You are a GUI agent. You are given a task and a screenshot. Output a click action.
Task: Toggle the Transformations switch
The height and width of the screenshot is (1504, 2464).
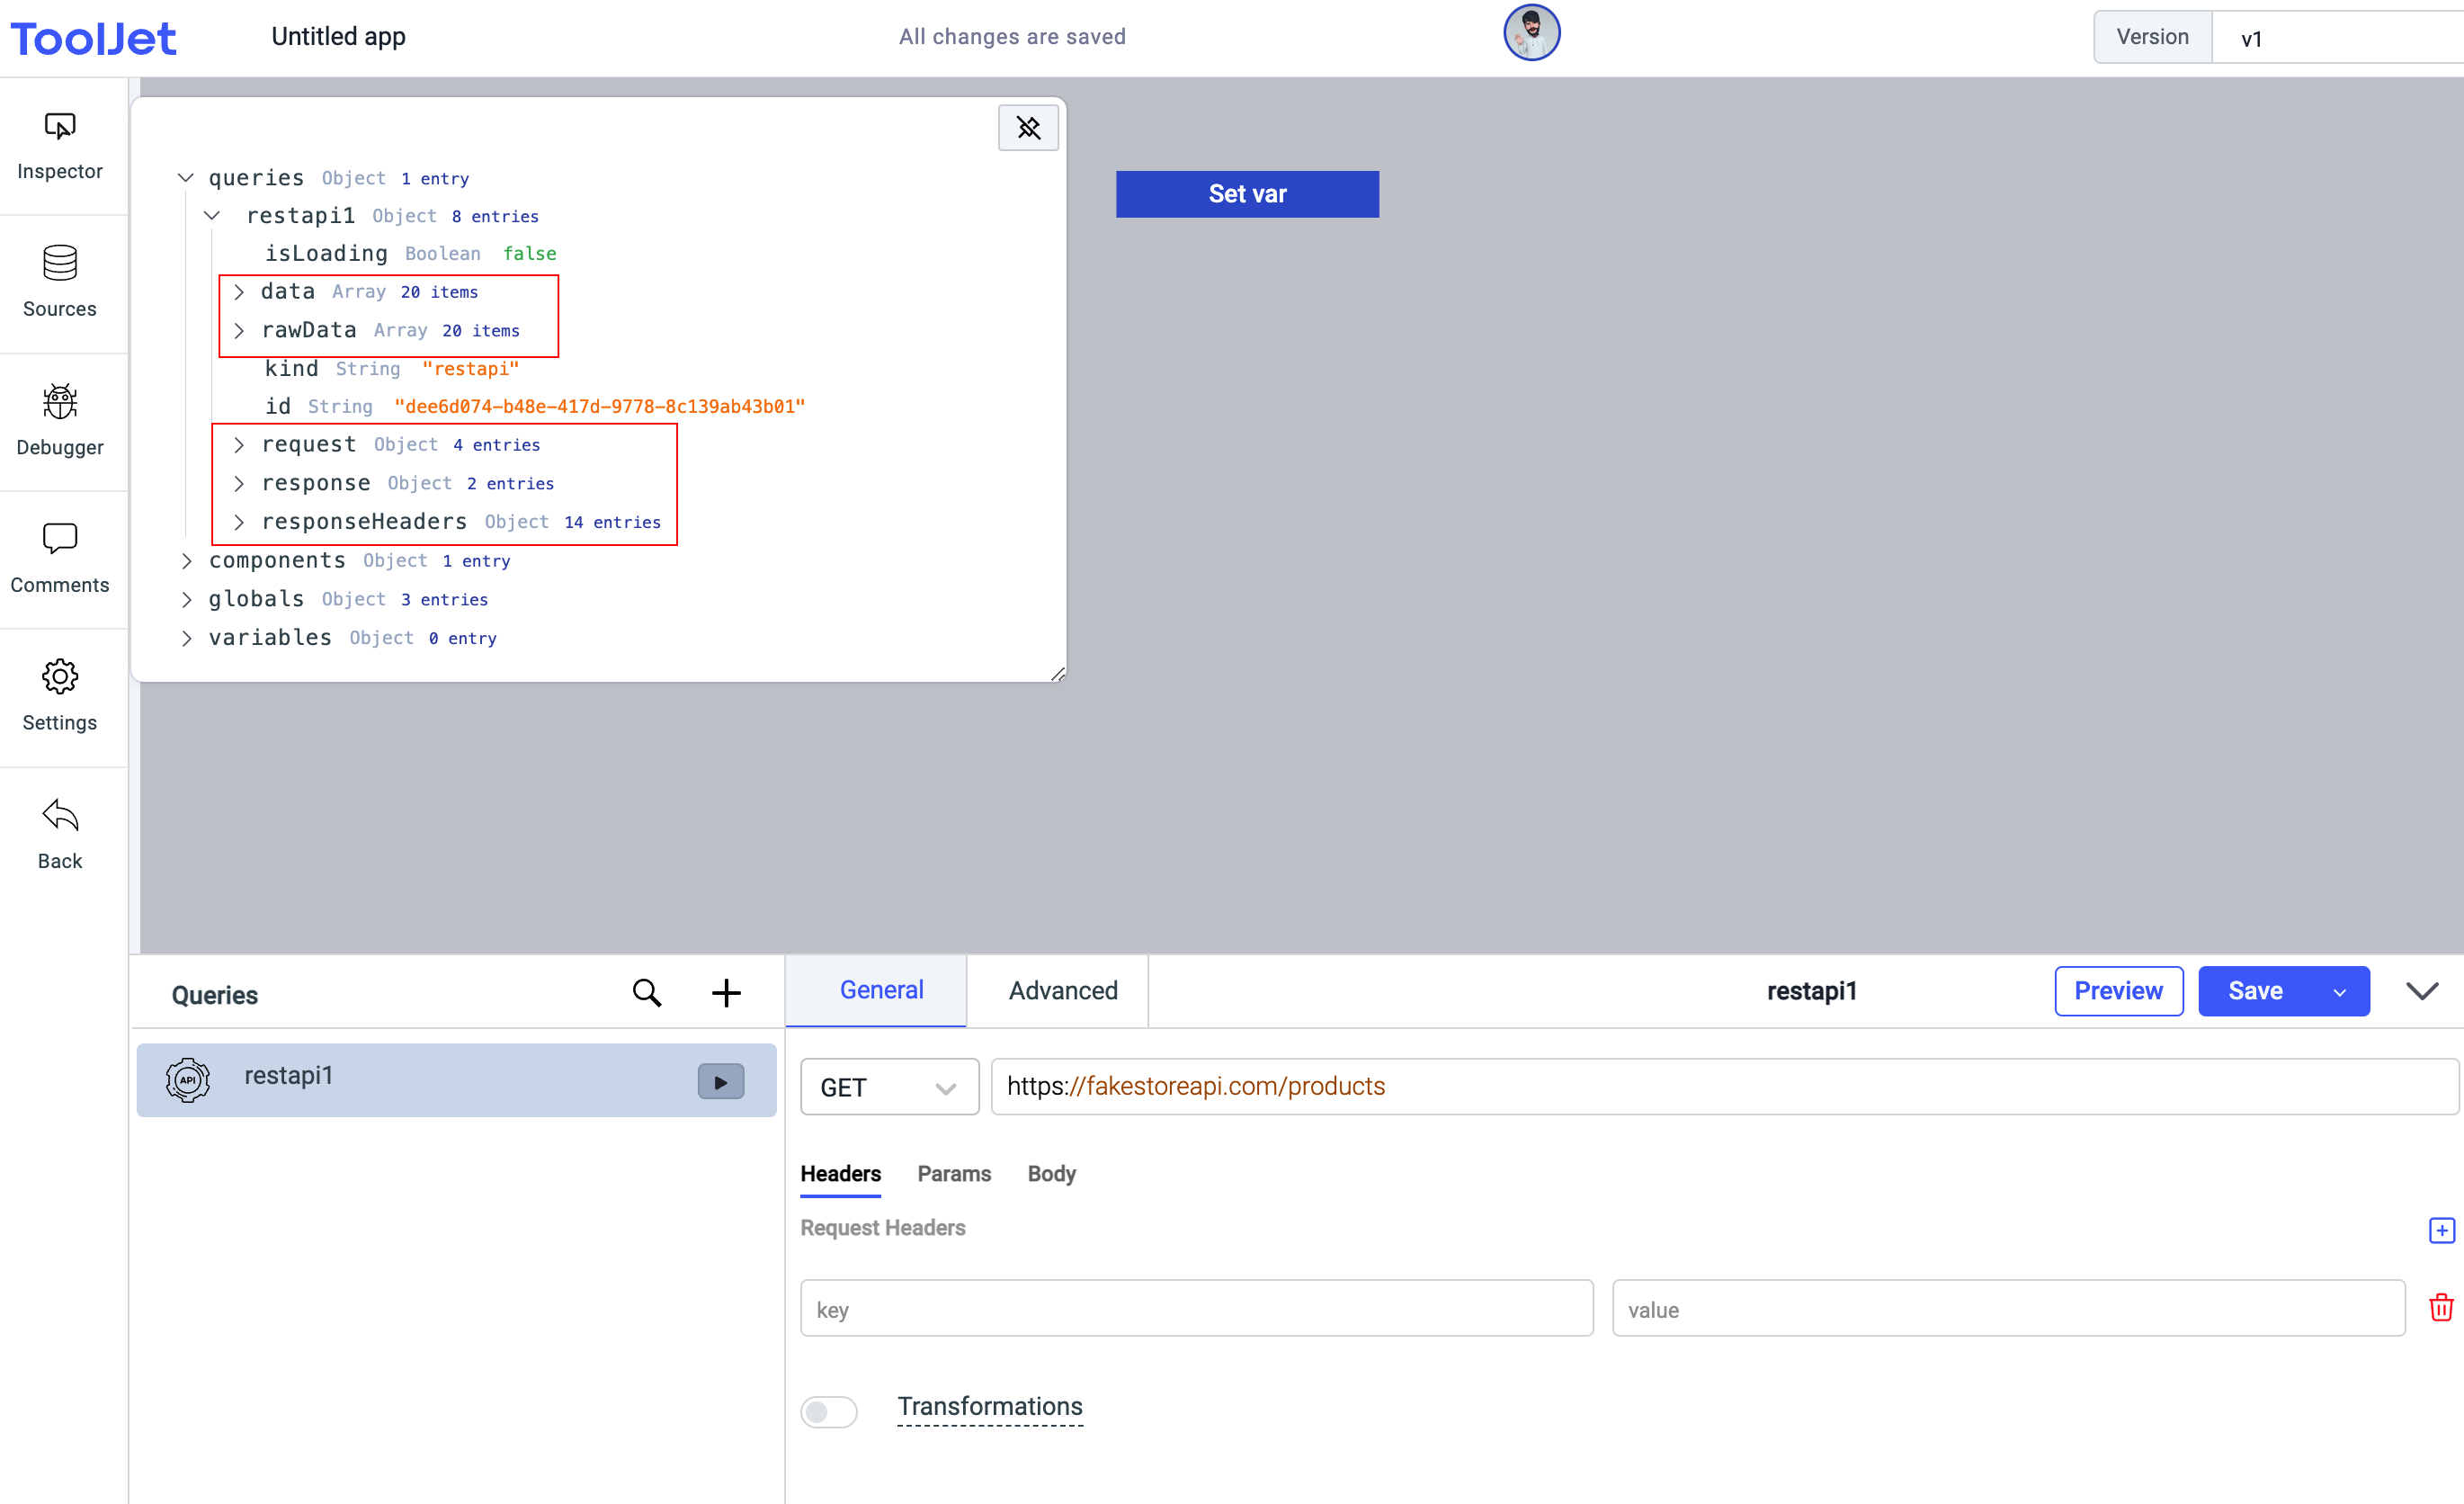831,1407
